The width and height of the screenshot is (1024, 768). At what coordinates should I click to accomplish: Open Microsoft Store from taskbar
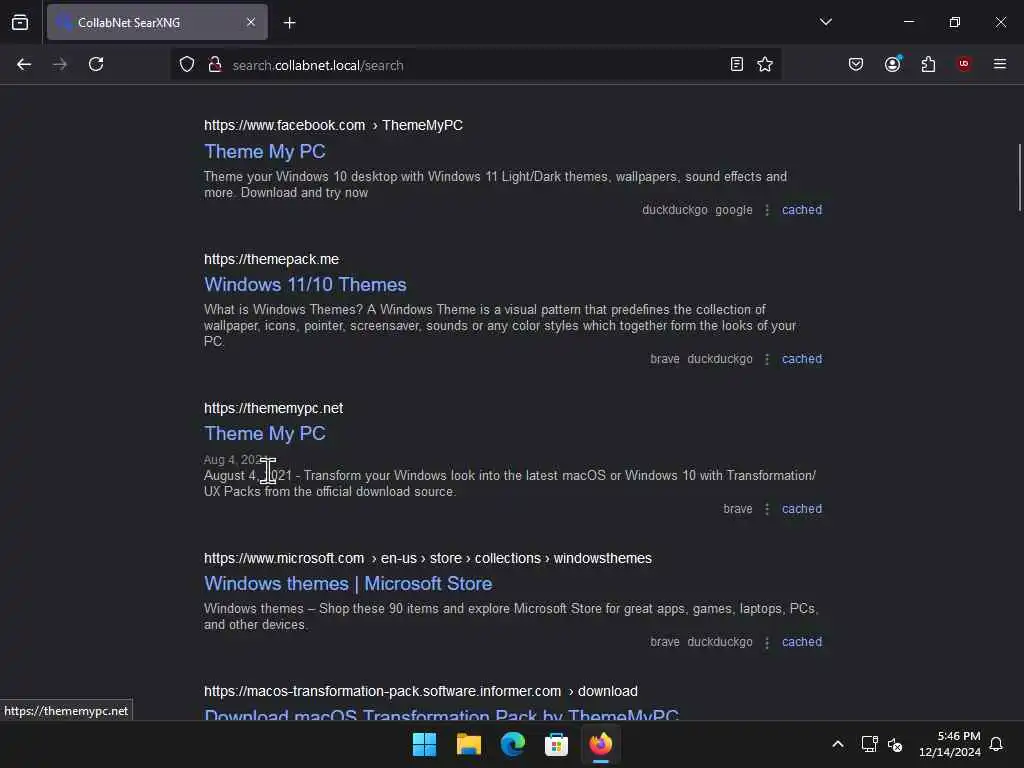(556, 744)
